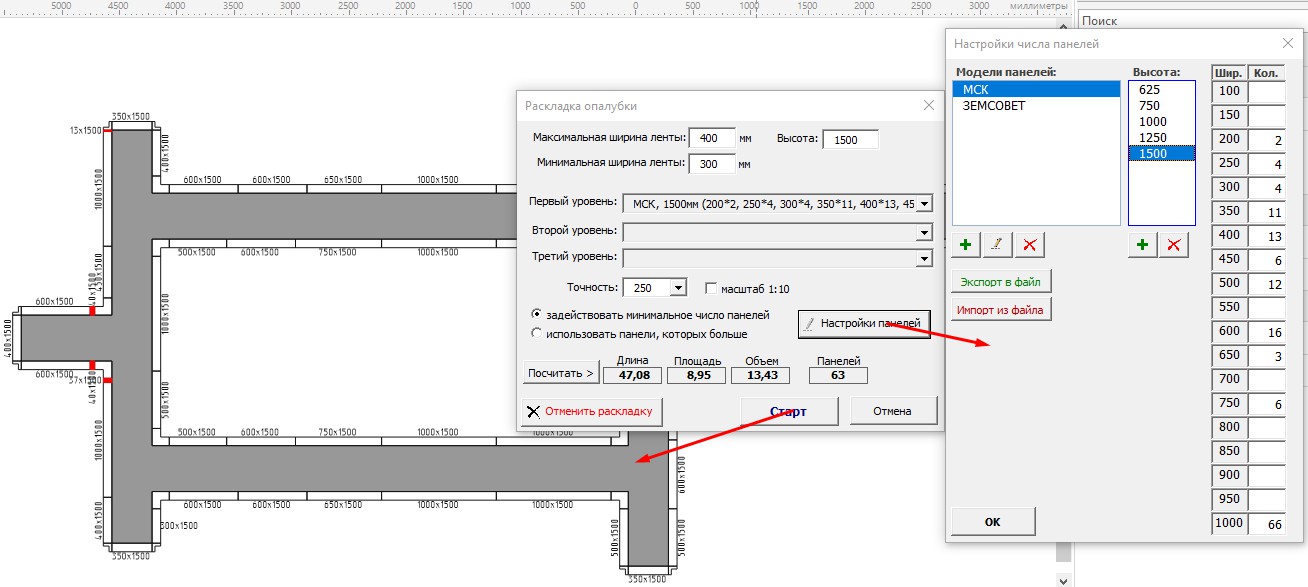Click quantity cell for width 200
The height and width of the screenshot is (587, 1308).
tap(1266, 140)
